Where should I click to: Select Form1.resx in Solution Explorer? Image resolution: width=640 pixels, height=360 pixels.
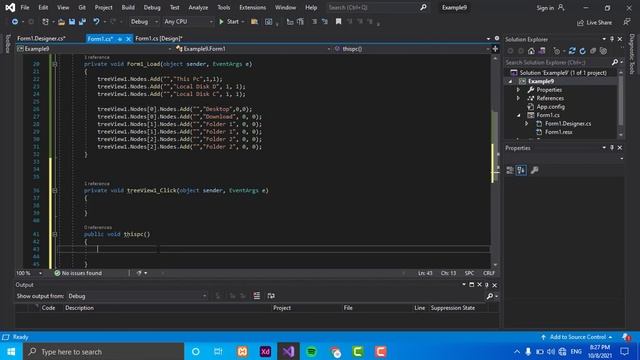point(558,132)
